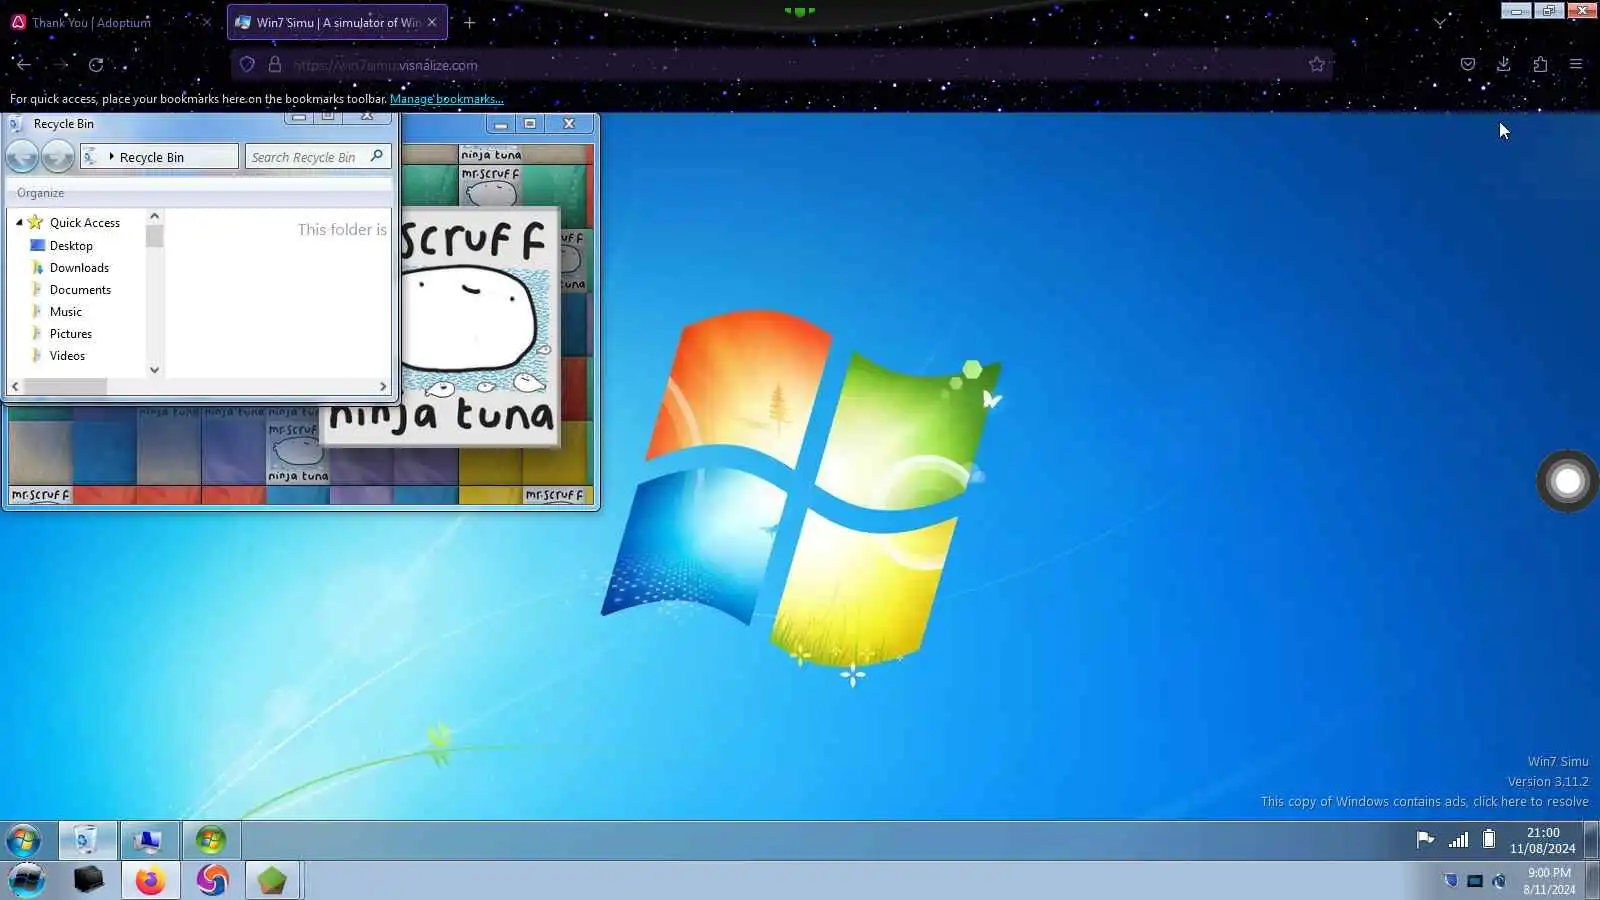Click the Recycle Bin taskbar button in simulator
1600x900 pixels.
pos(87,840)
